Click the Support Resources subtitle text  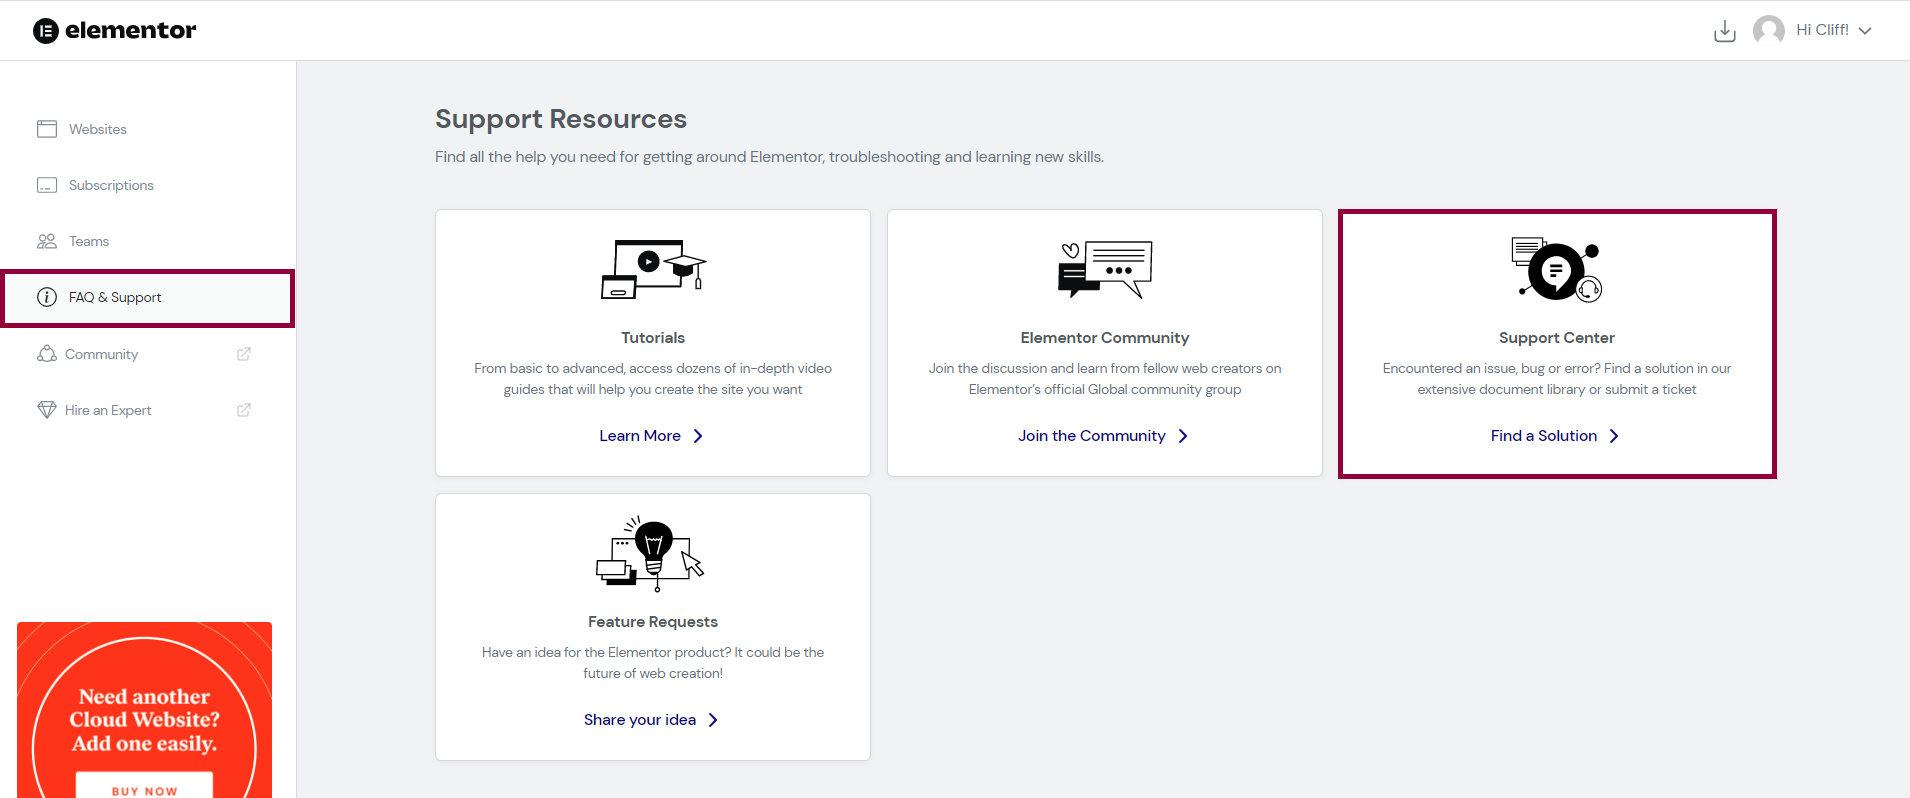pos(769,157)
